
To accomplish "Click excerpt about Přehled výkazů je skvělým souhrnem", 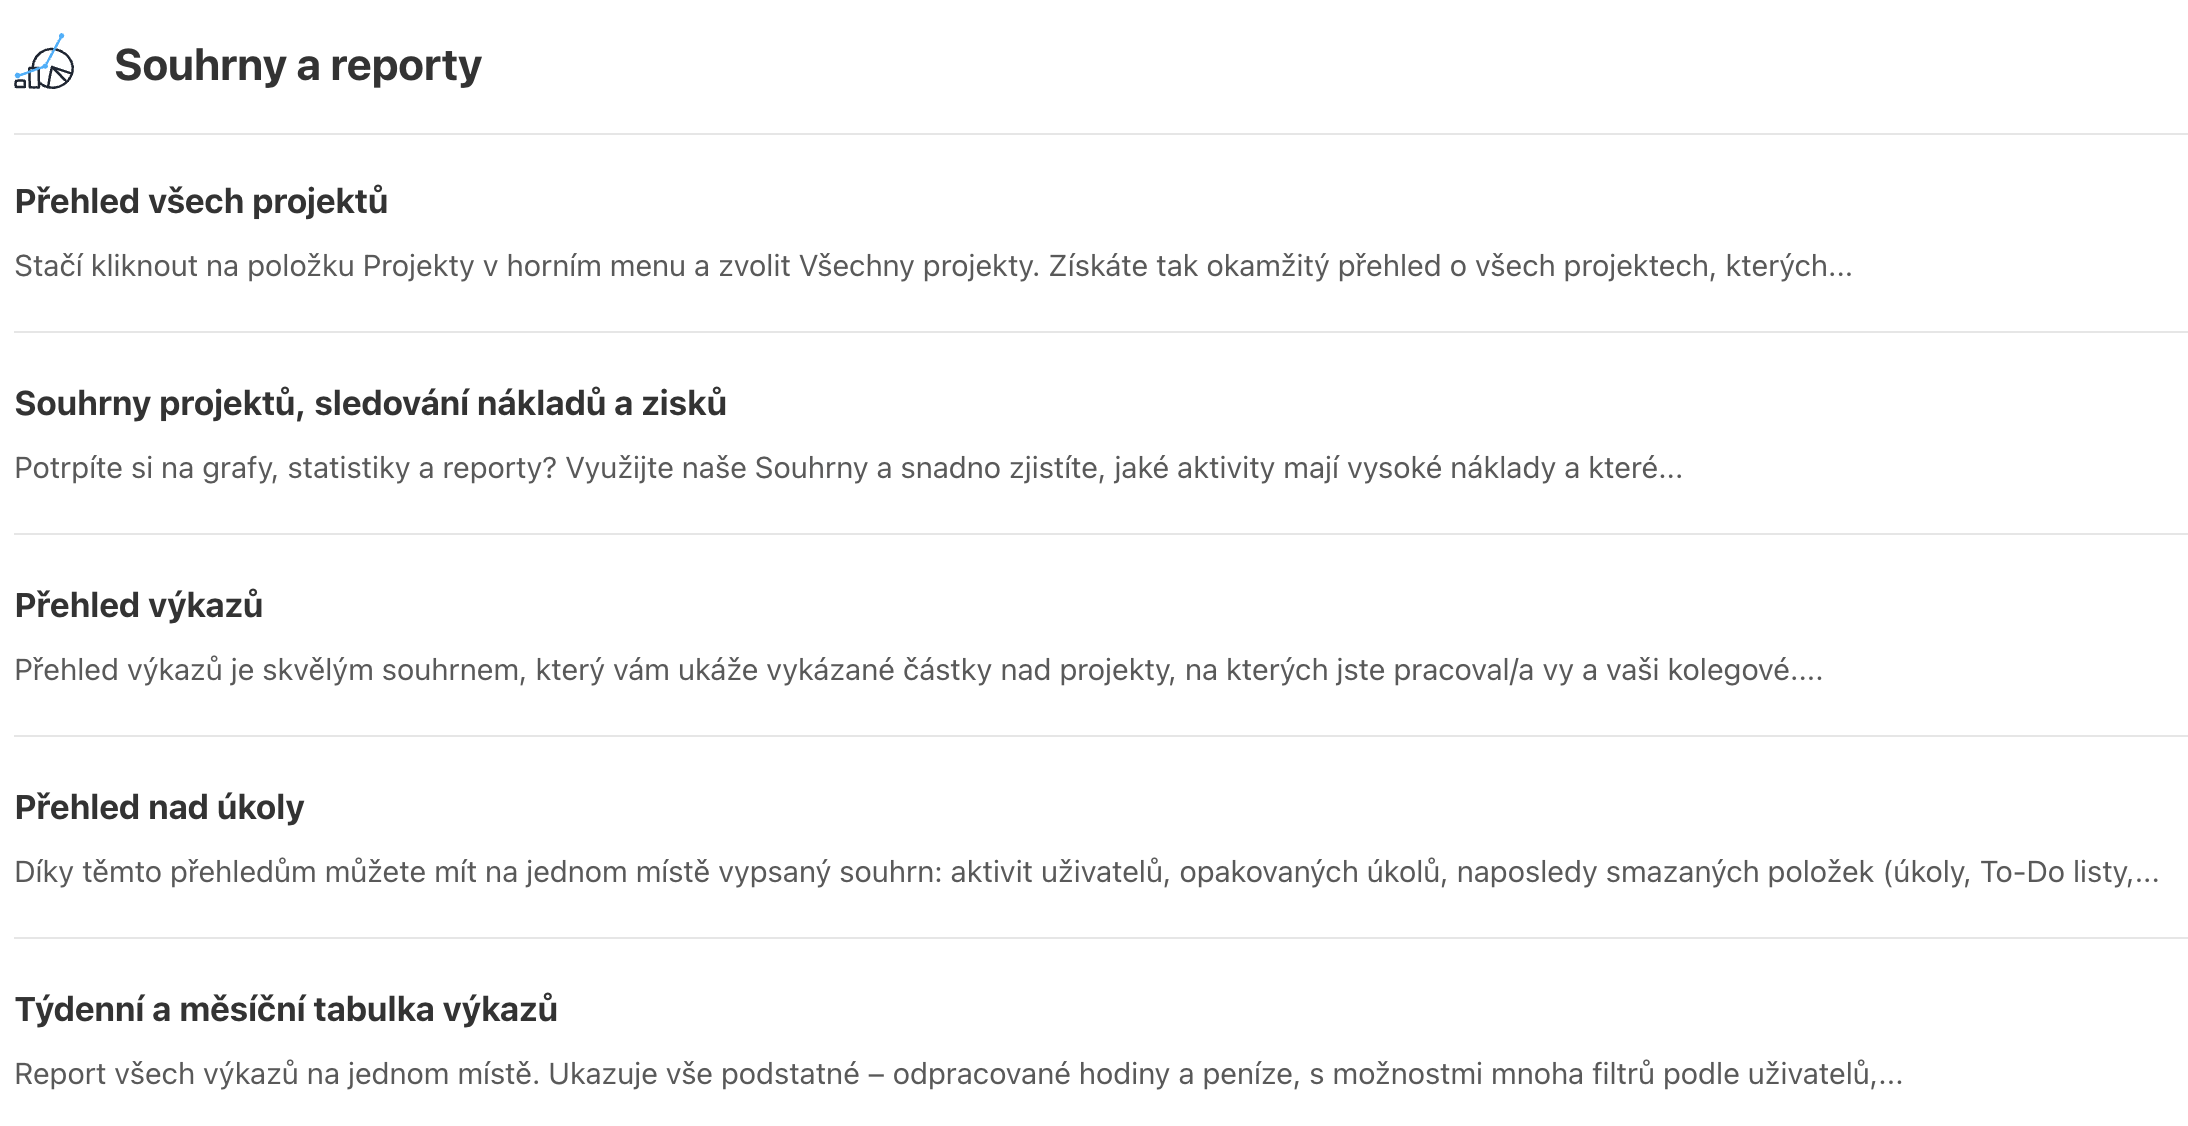I will 918,670.
